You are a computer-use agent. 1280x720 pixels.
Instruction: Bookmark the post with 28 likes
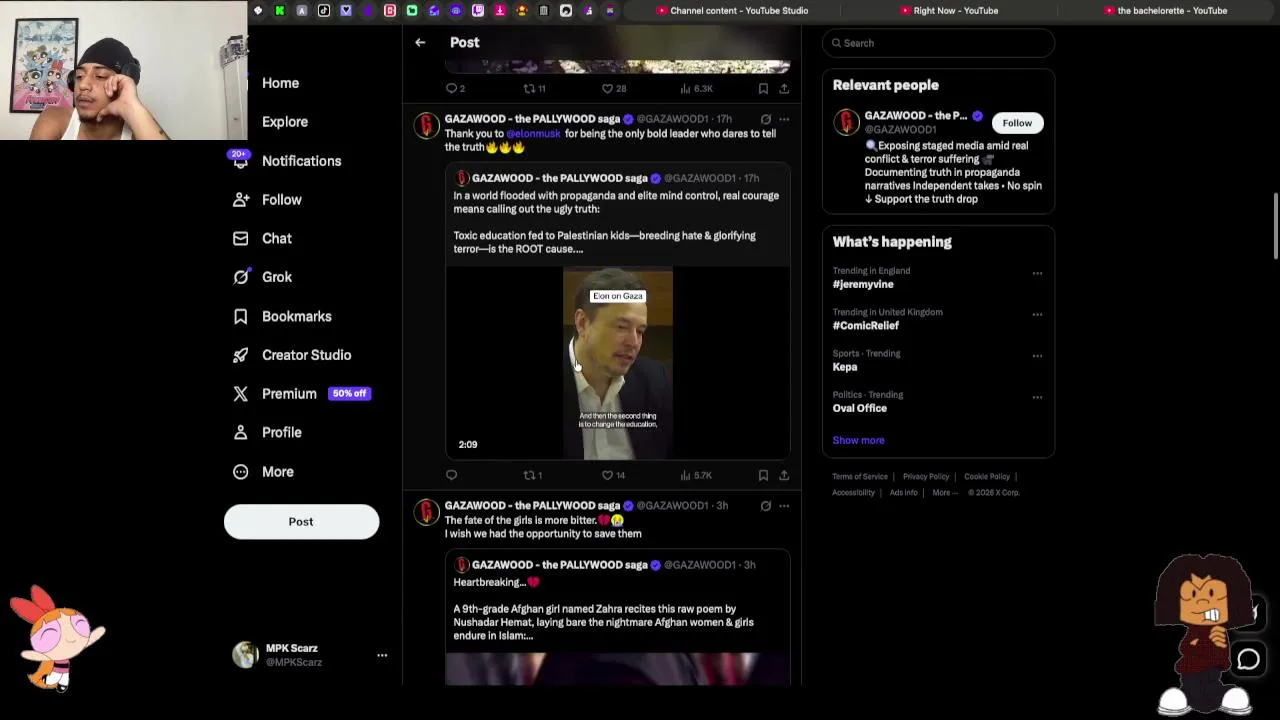click(x=763, y=88)
